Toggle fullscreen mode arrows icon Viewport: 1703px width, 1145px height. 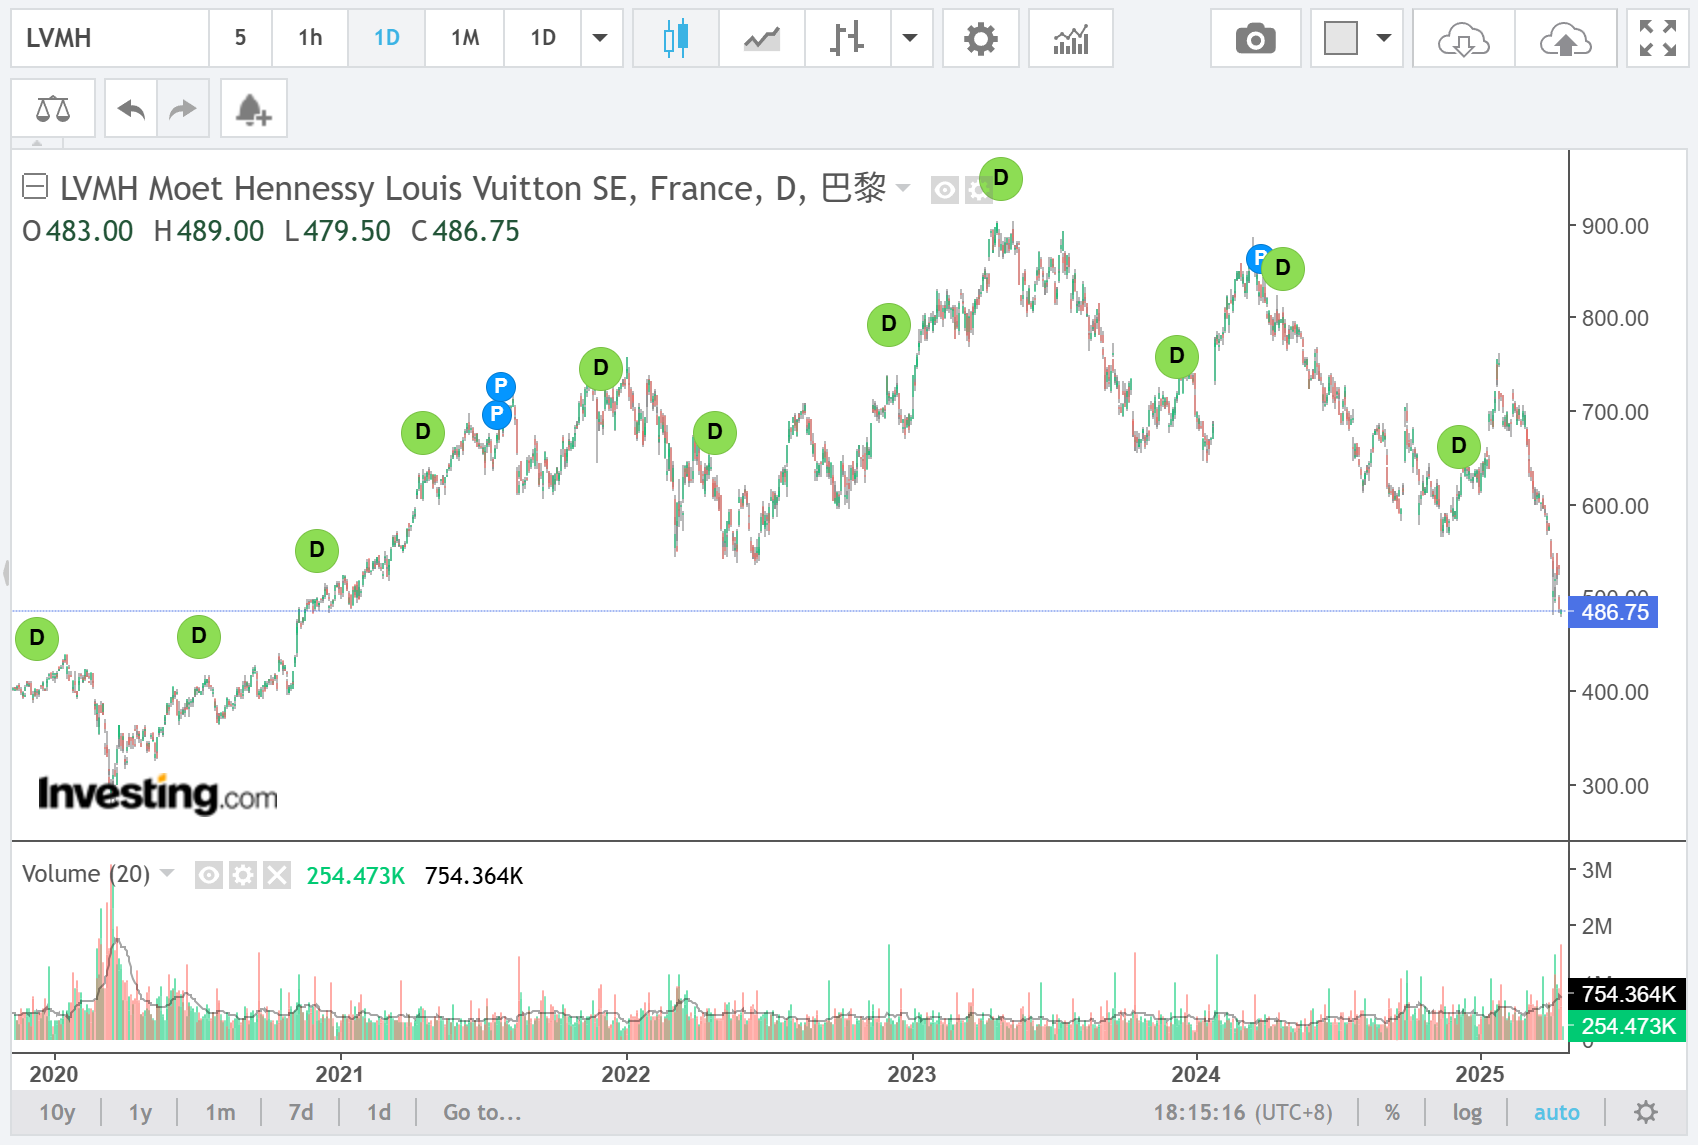(x=1657, y=38)
